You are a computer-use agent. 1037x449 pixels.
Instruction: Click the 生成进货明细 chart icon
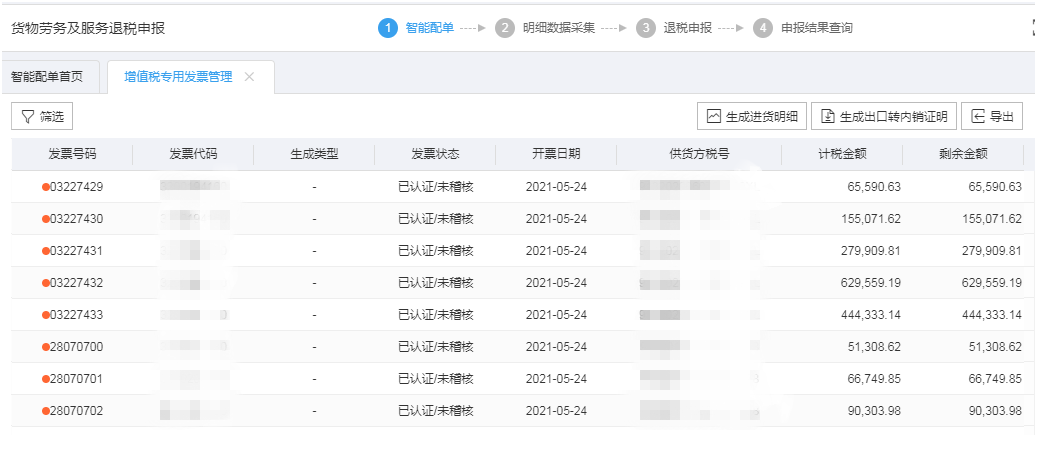[x=714, y=117]
